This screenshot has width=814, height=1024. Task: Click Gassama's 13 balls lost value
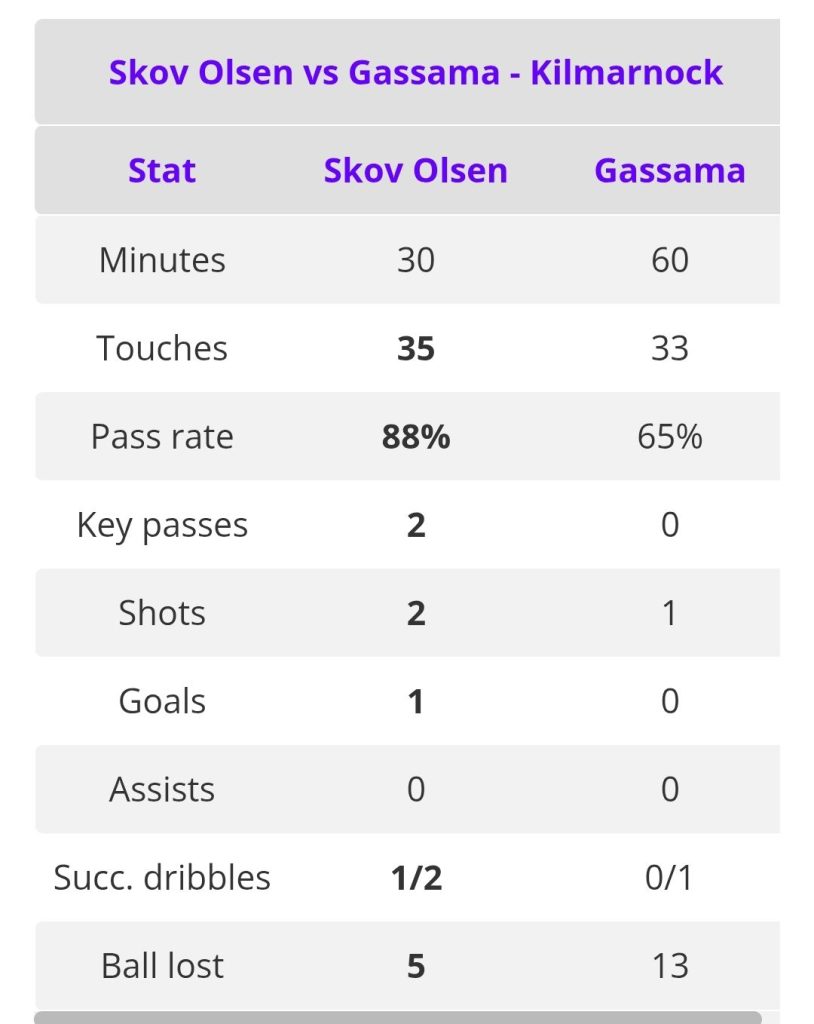[x=669, y=966]
